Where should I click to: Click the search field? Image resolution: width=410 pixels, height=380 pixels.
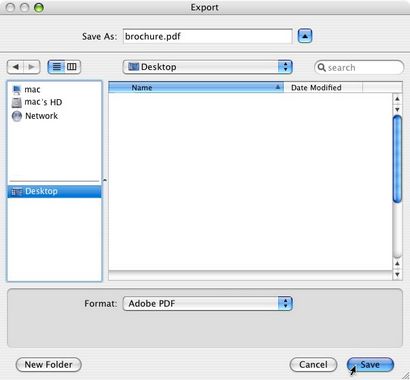(x=359, y=68)
